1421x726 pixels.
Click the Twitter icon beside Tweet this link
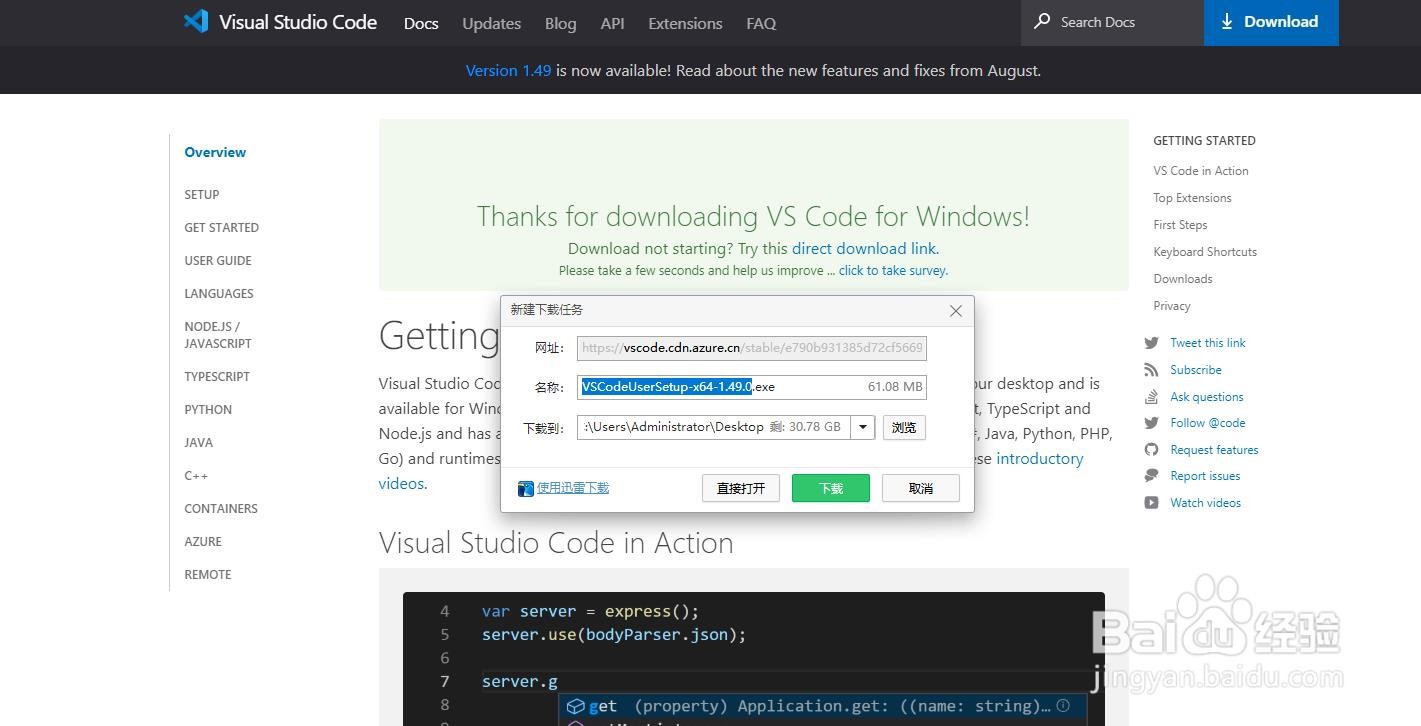(1152, 343)
